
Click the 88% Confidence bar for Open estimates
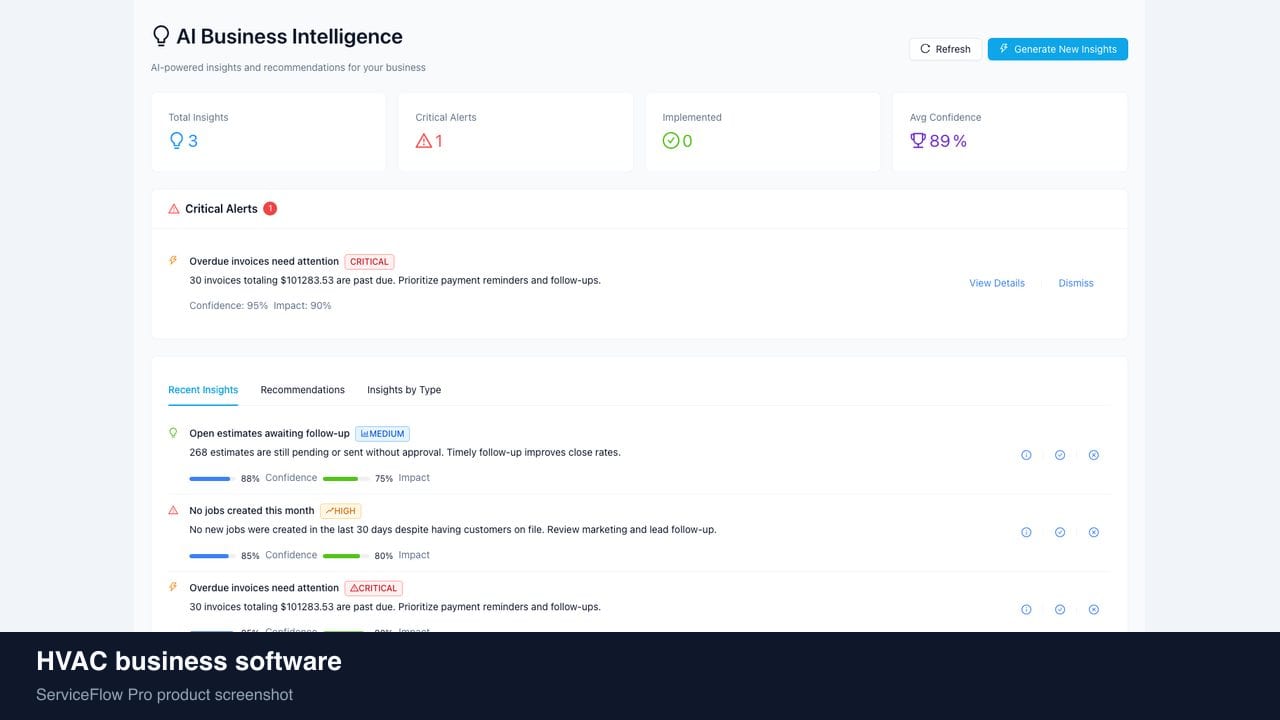click(210, 478)
